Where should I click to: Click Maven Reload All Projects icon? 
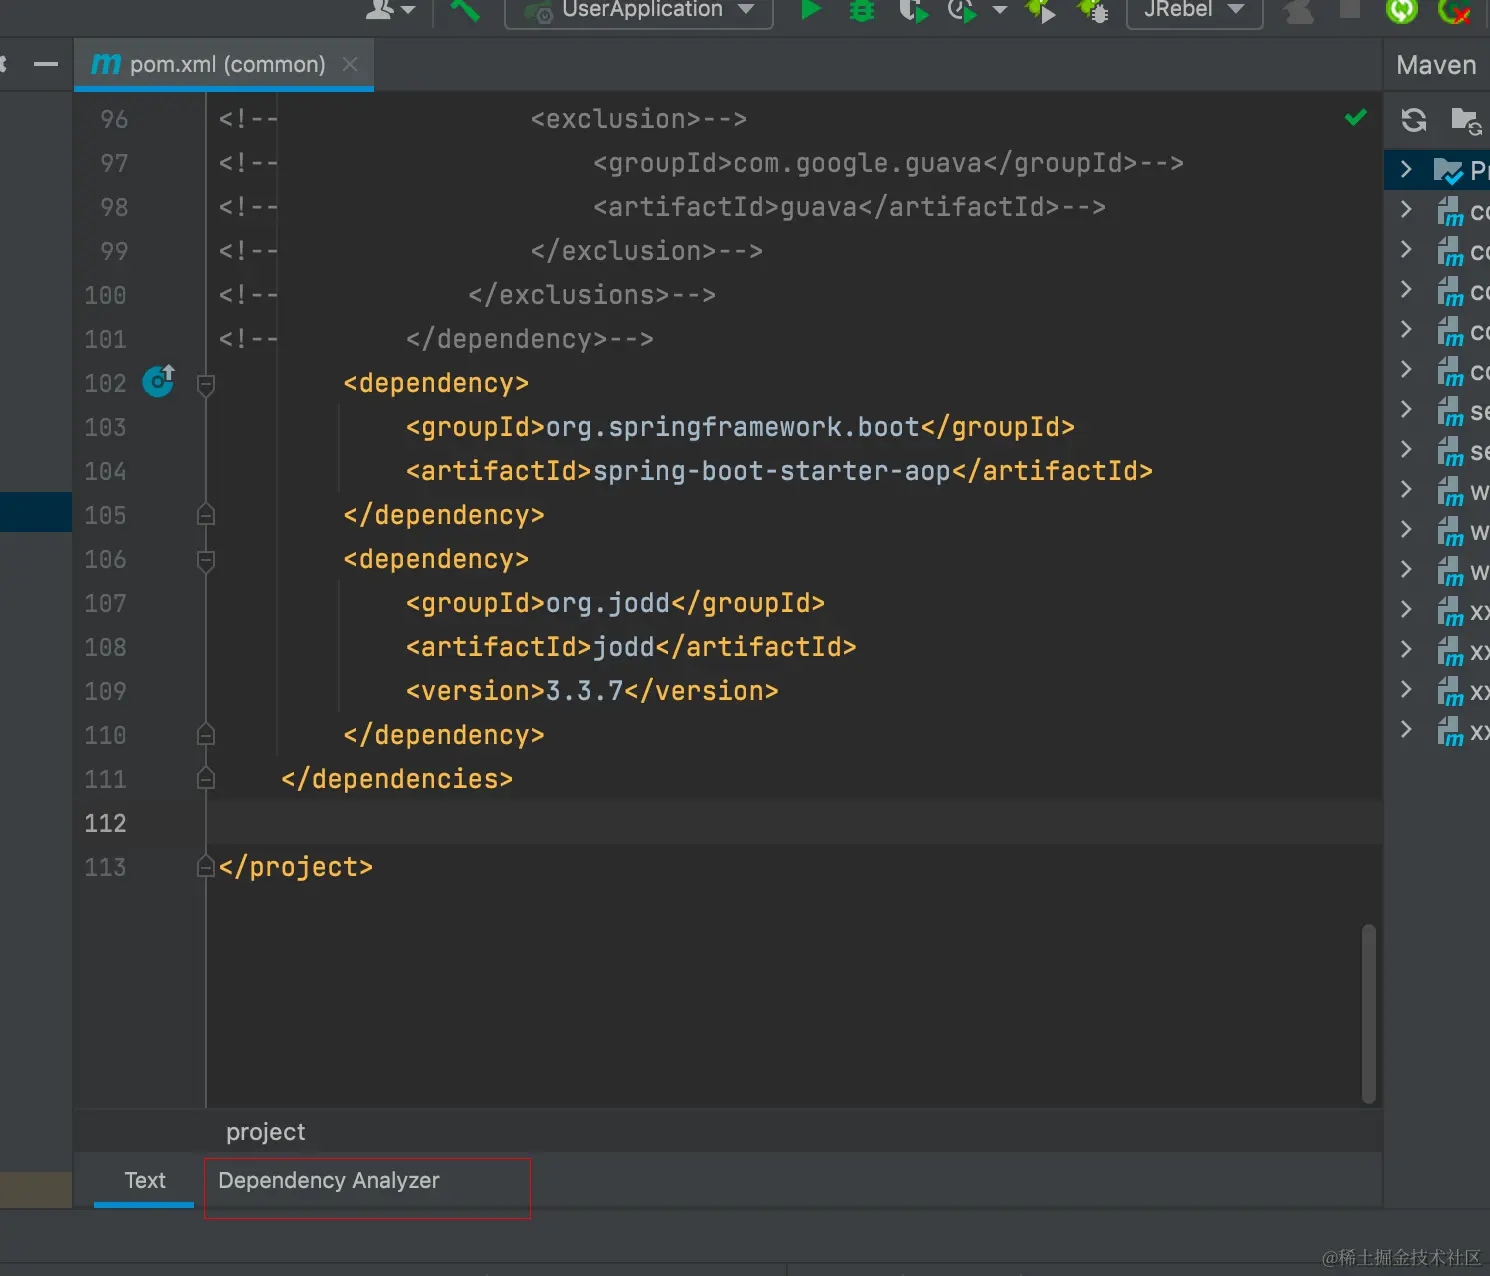pyautogui.click(x=1413, y=120)
